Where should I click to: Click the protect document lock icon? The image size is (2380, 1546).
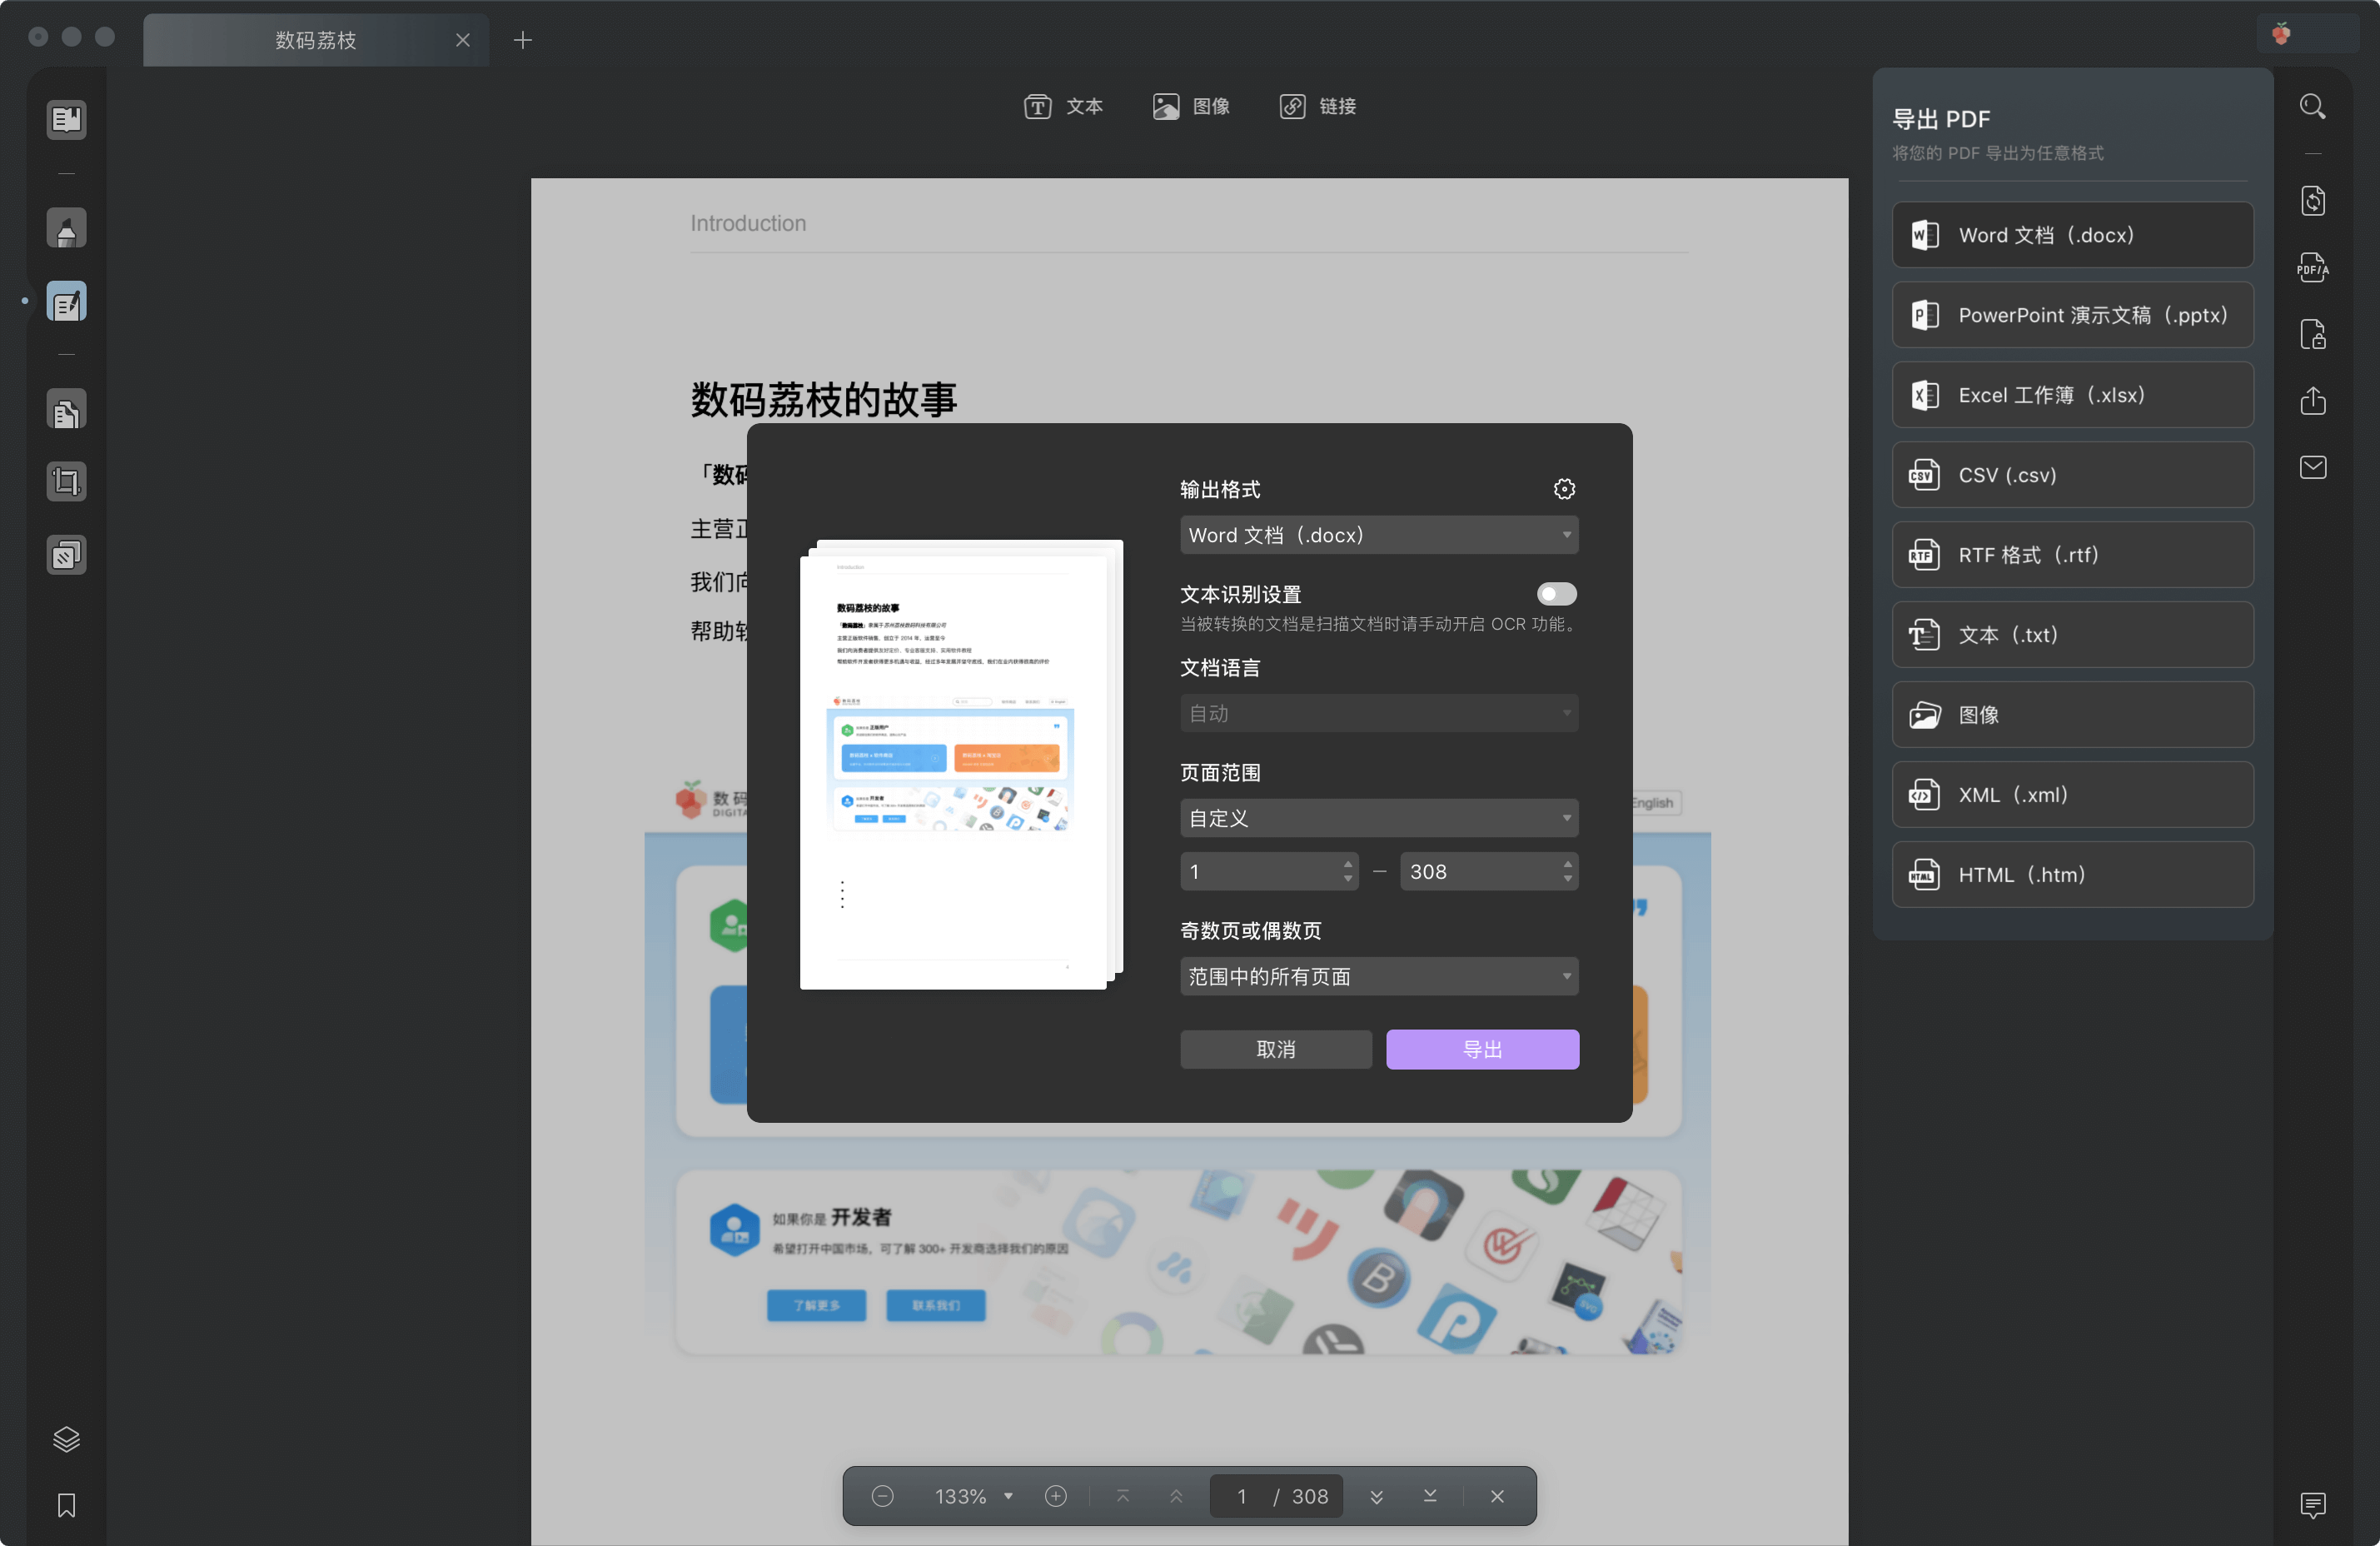(2312, 334)
